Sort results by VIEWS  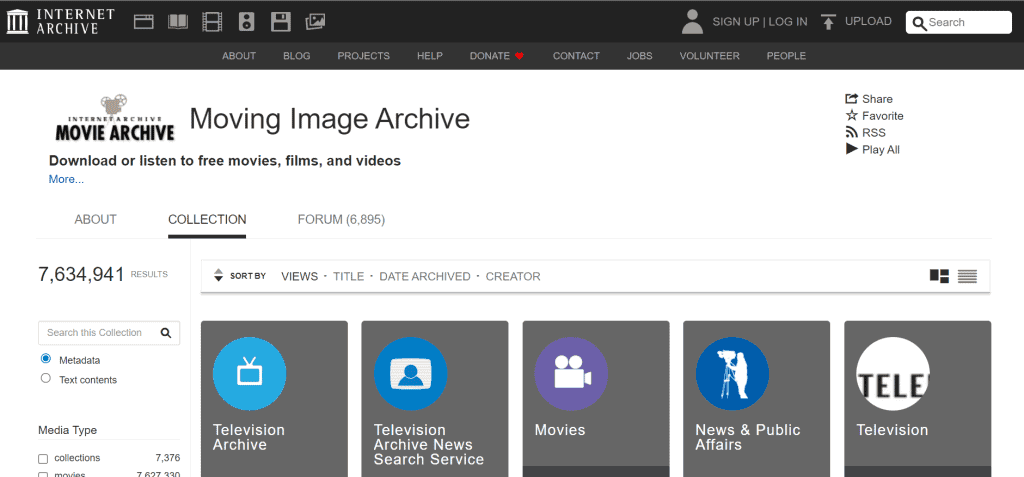point(299,276)
